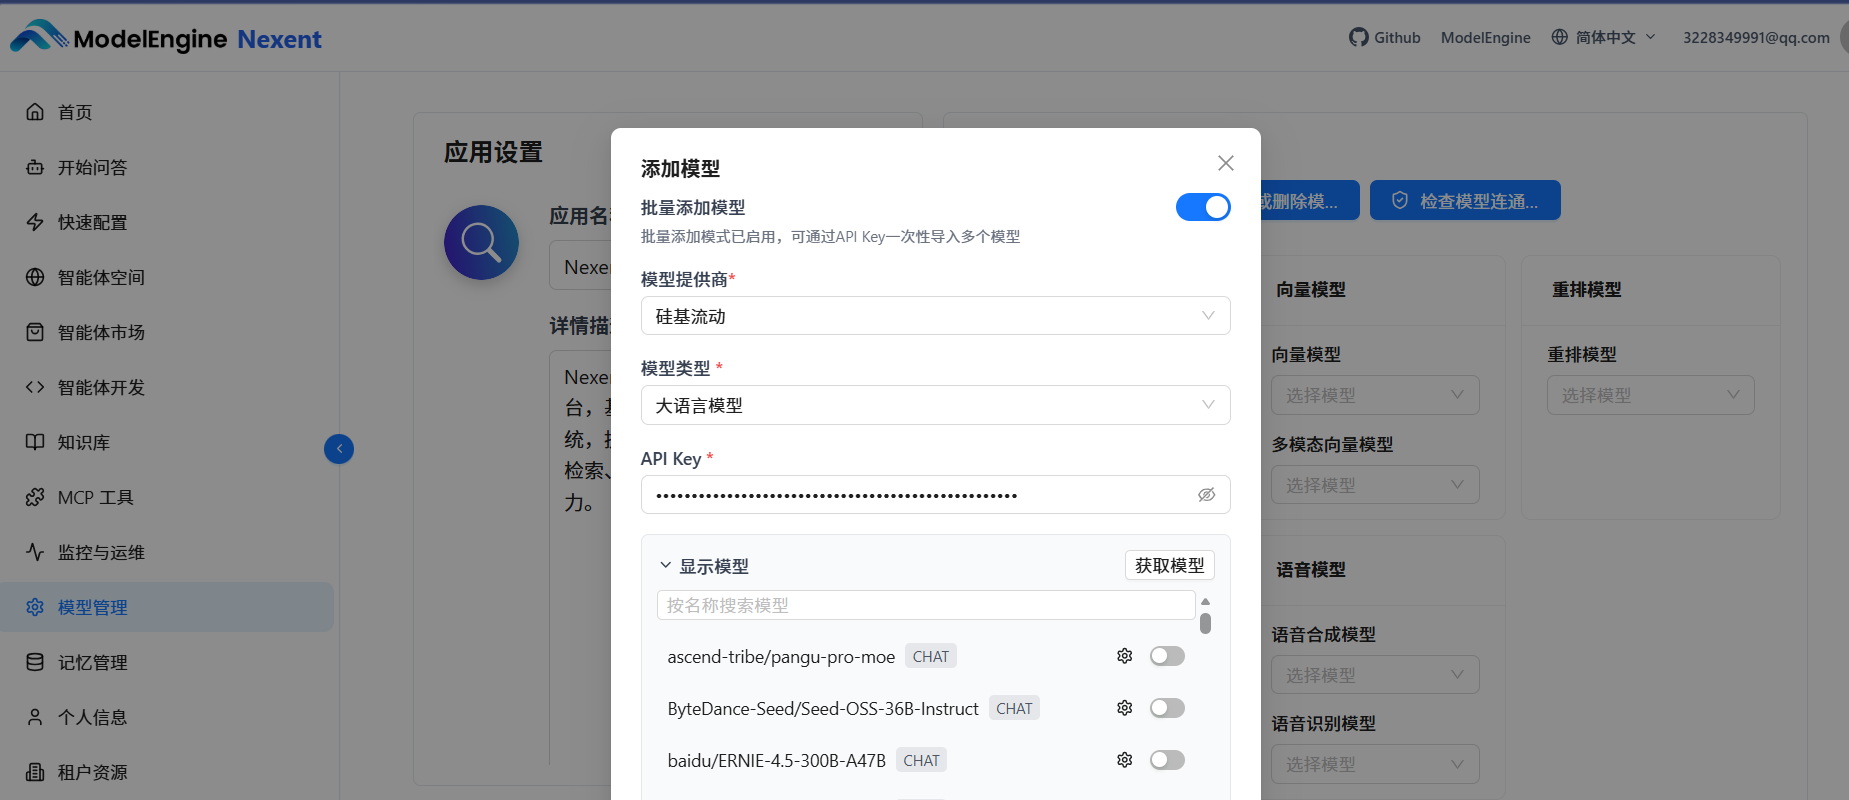The image size is (1849, 800).
Task: Open 开始问答 in the sidebar
Action: pos(167,167)
